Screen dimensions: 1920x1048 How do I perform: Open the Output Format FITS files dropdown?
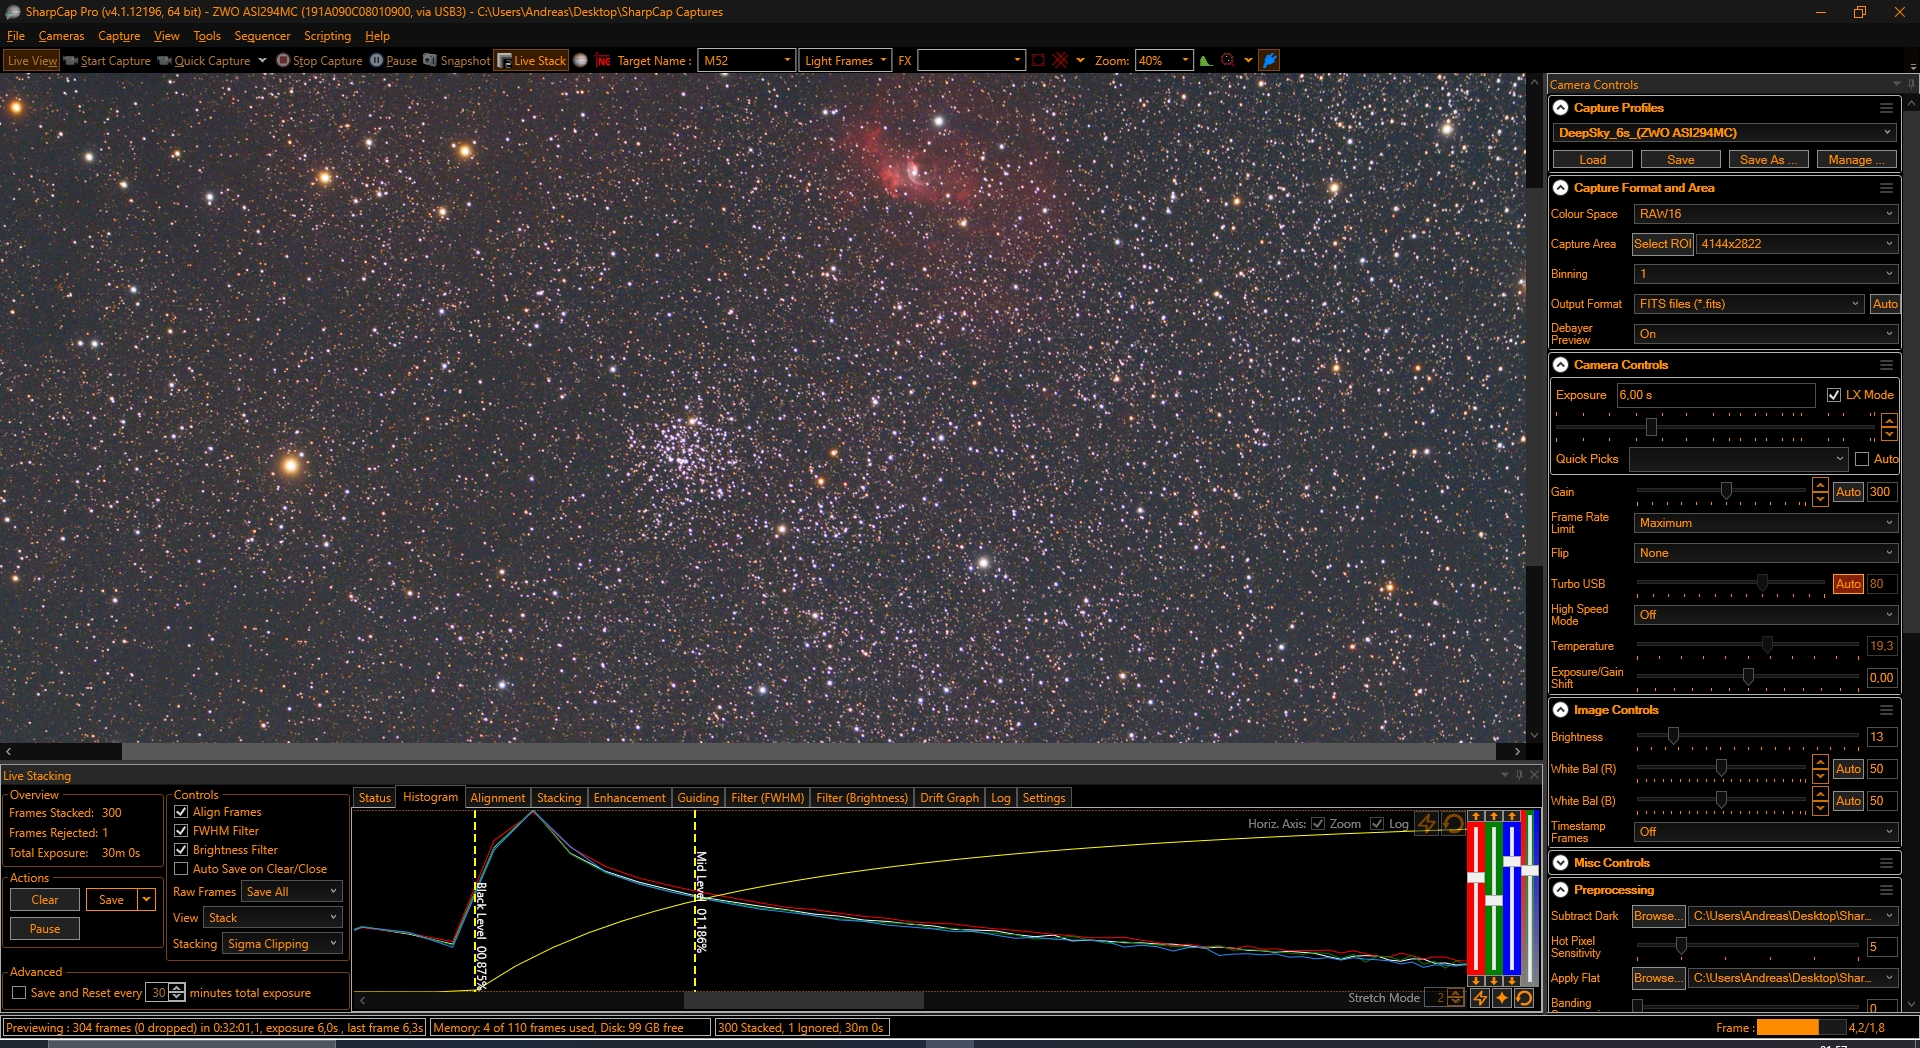[x=1749, y=304]
